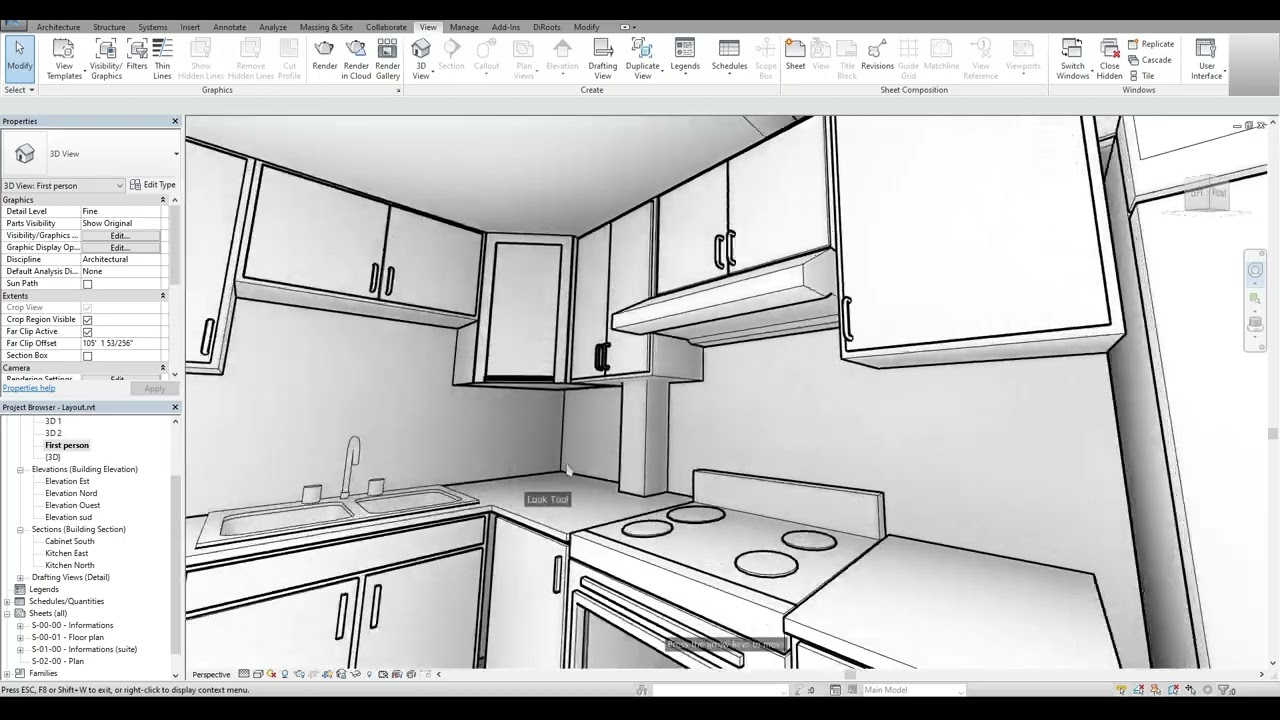Click the Render tool
Image resolution: width=1280 pixels, height=720 pixels.
325,55
